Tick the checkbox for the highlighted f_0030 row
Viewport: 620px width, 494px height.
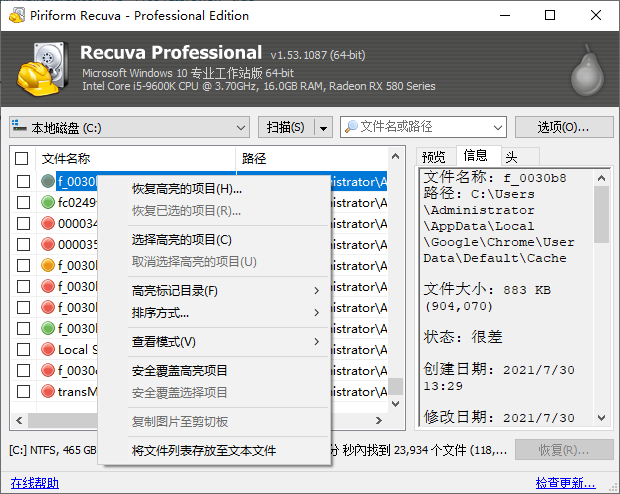pyautogui.click(x=23, y=182)
